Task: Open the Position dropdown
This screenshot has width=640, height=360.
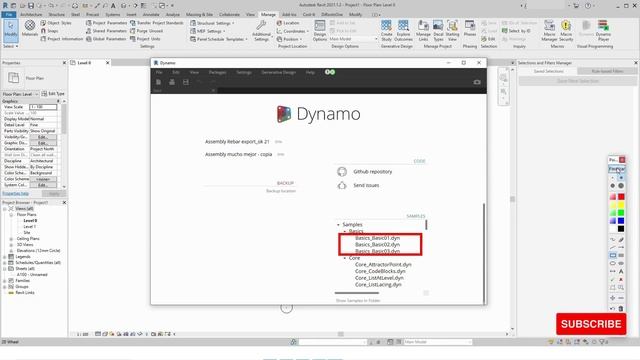Action: [x=289, y=39]
